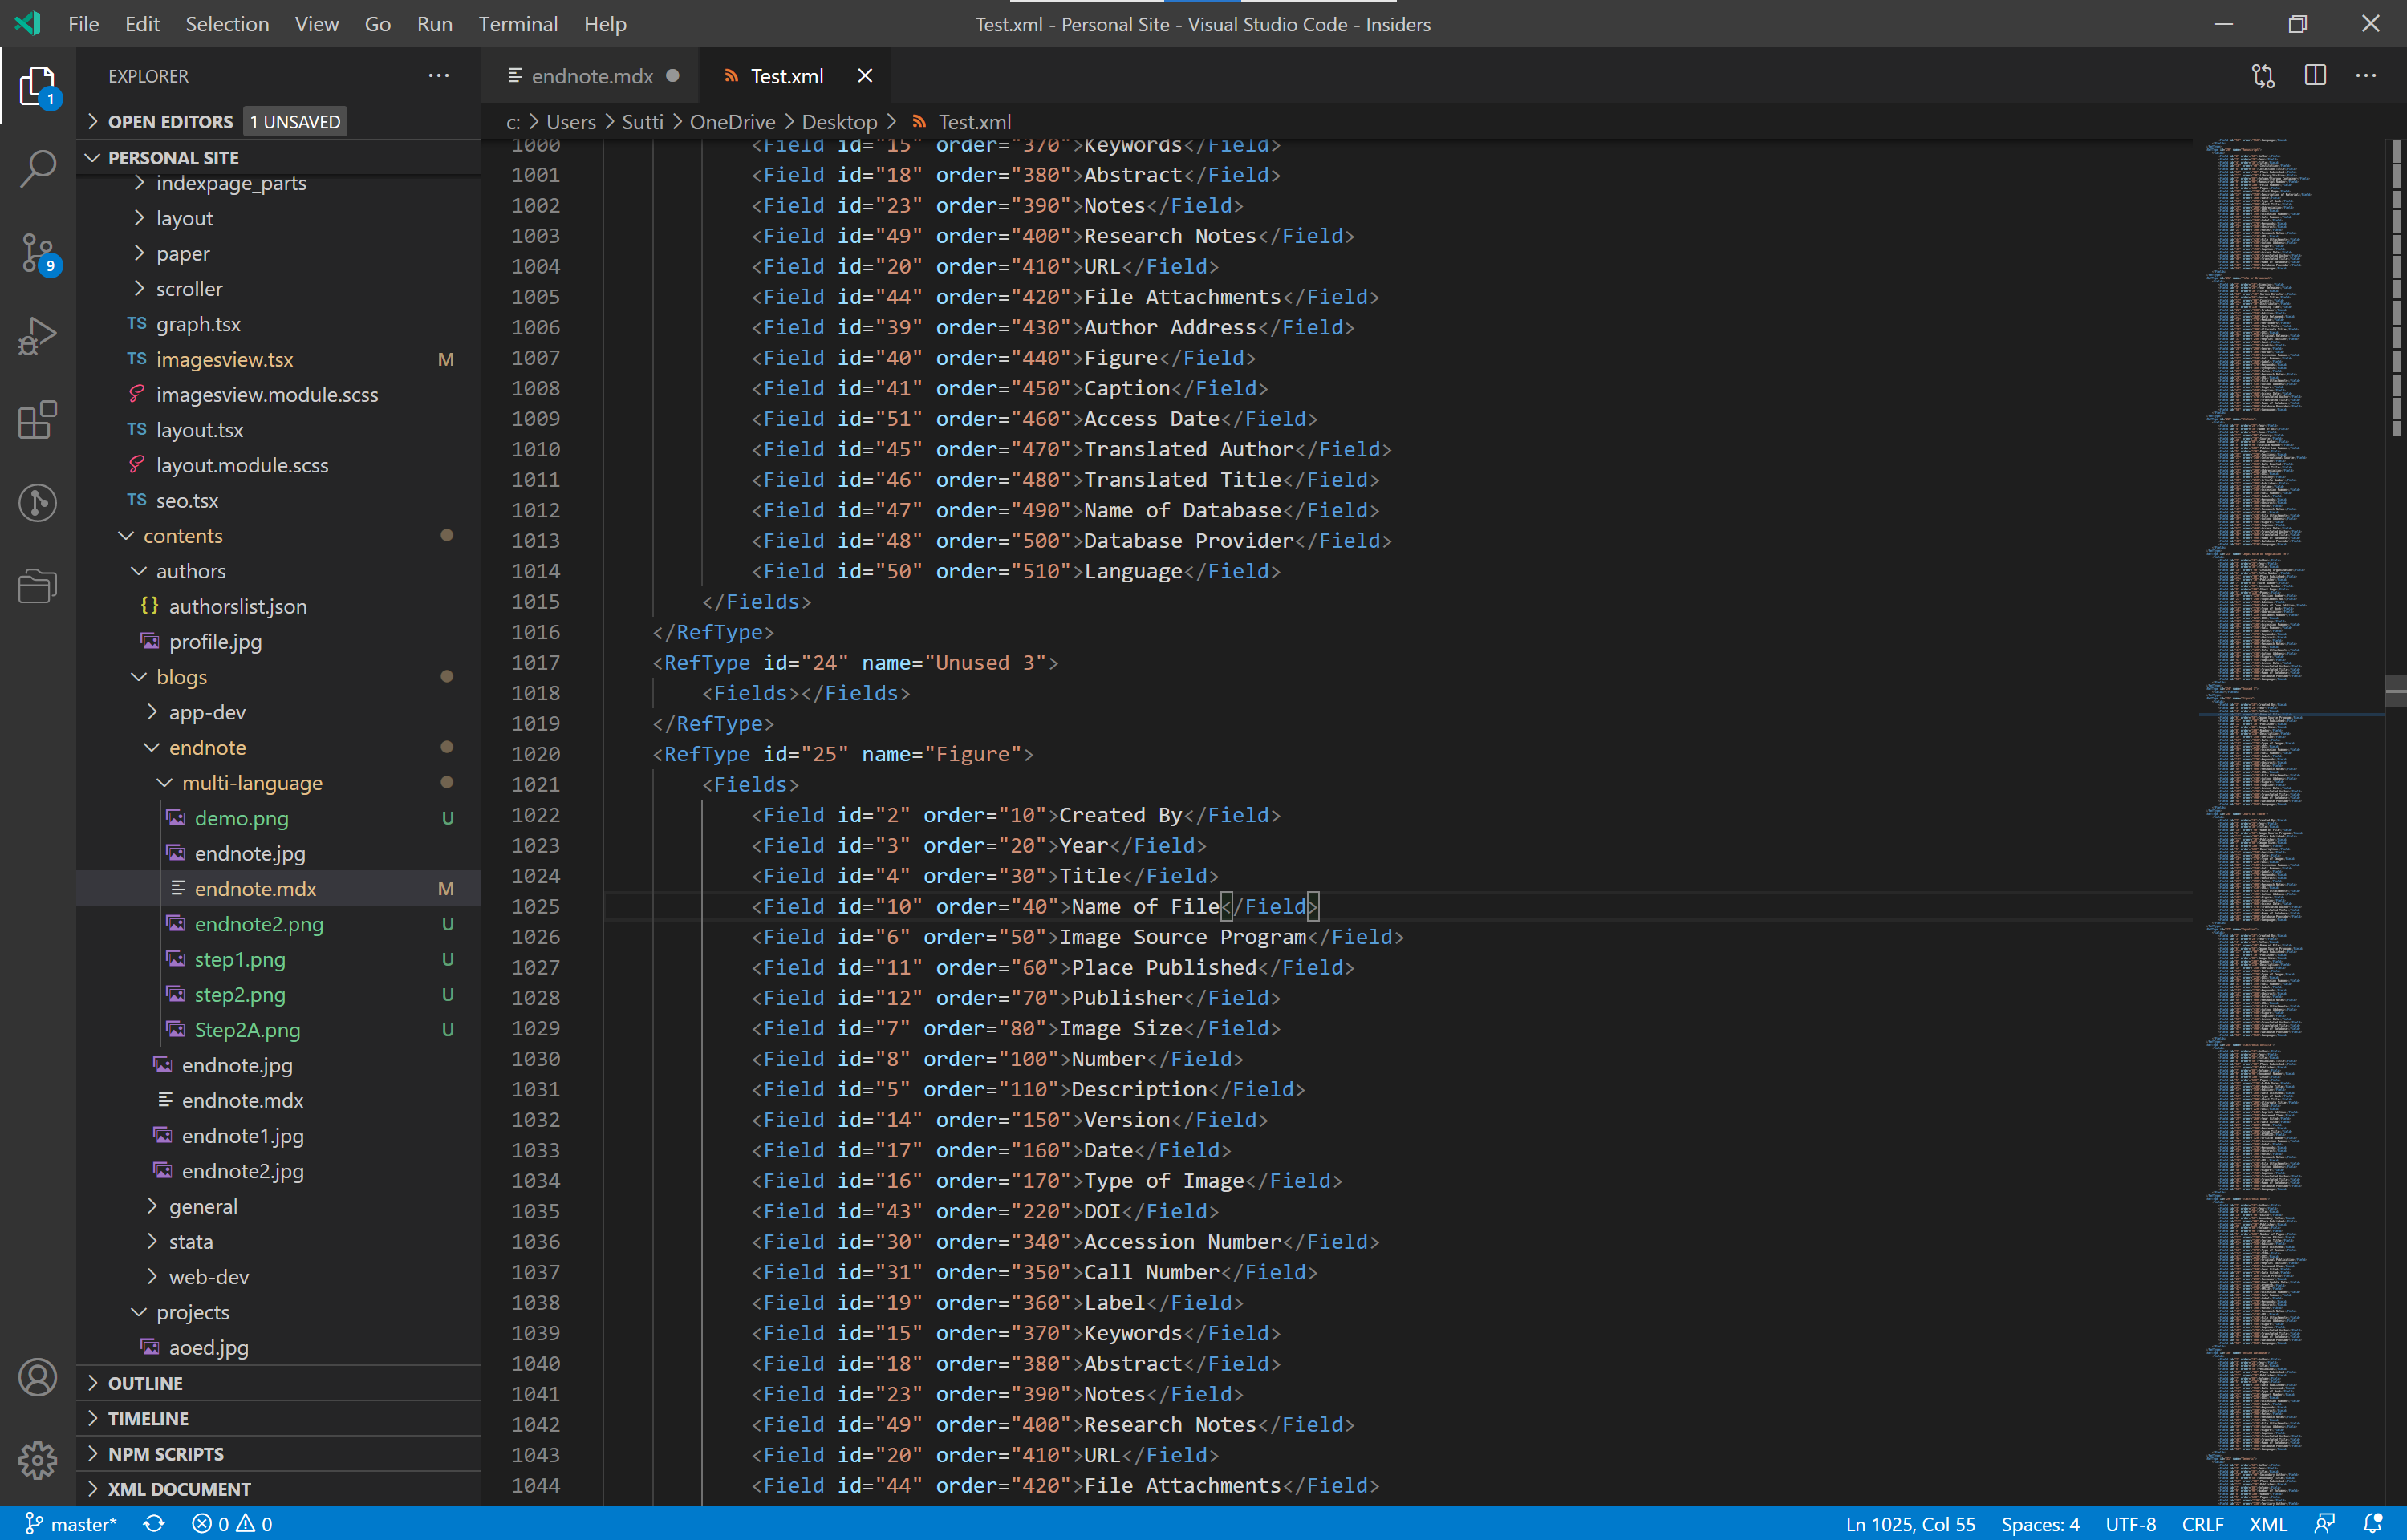Change indentation via Spaces: 4
Viewport: 2407px width, 1540px height.
2040,1523
